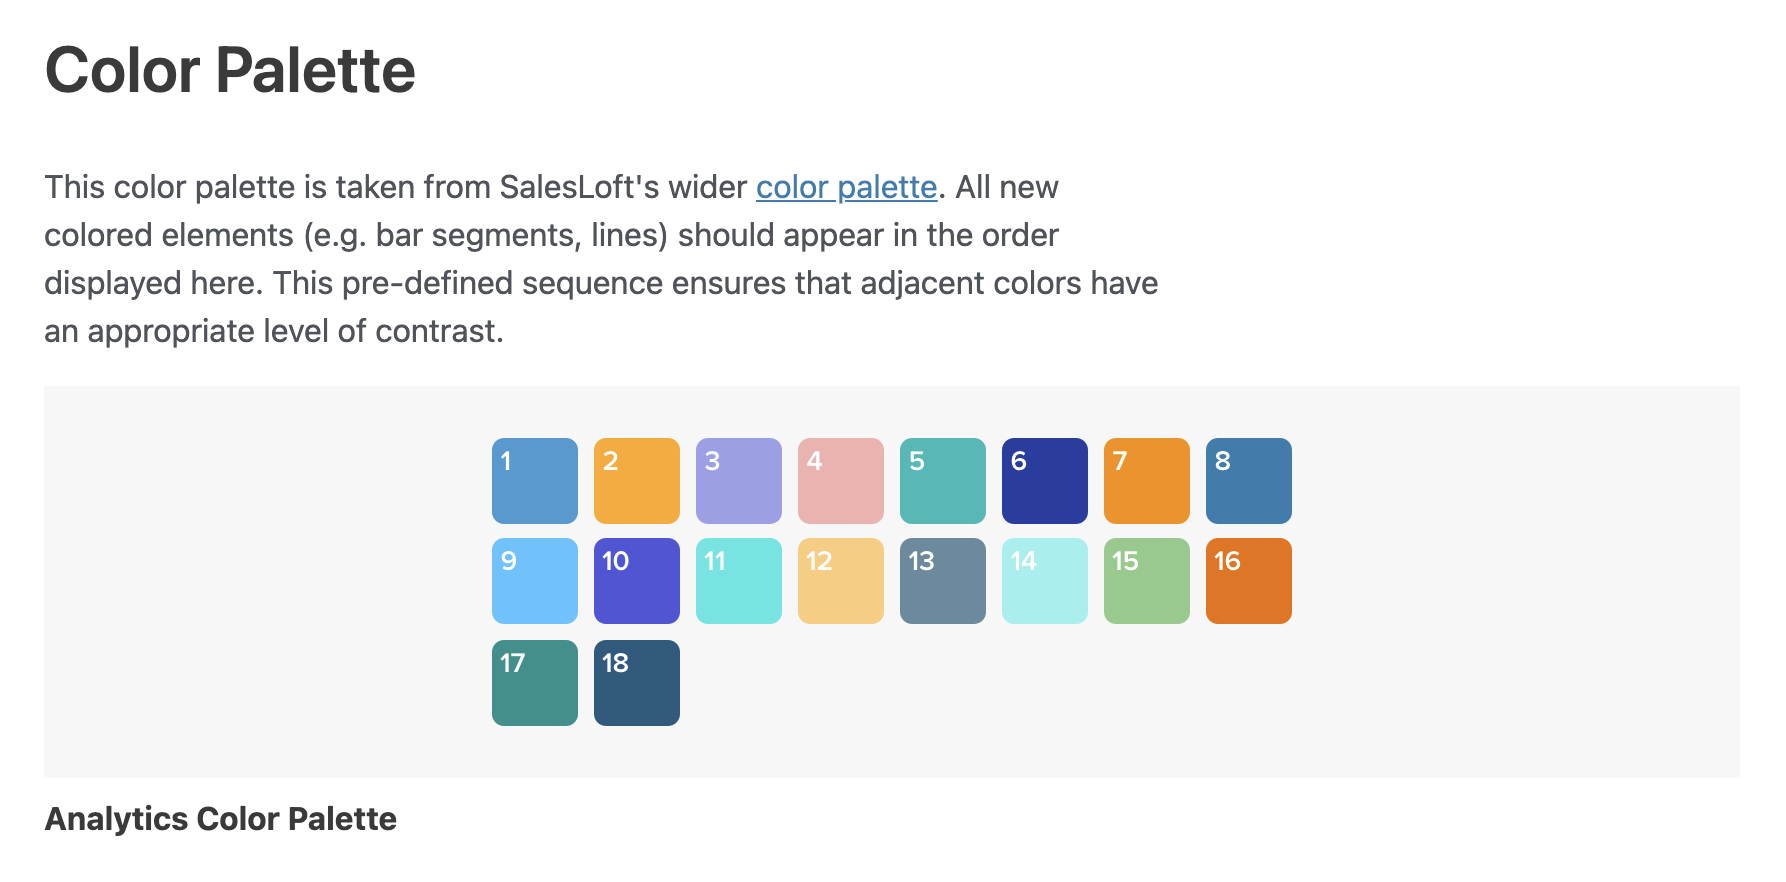Select steel blue swatch number 8
Image resolution: width=1786 pixels, height=882 pixels.
coord(1249,481)
